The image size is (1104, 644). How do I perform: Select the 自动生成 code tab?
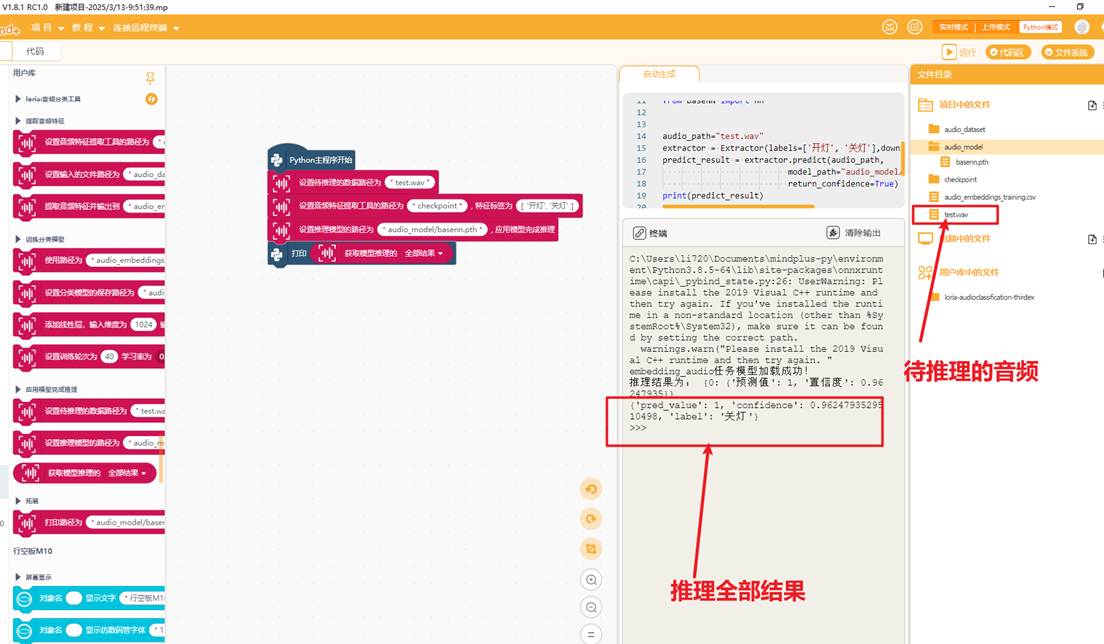[659, 74]
